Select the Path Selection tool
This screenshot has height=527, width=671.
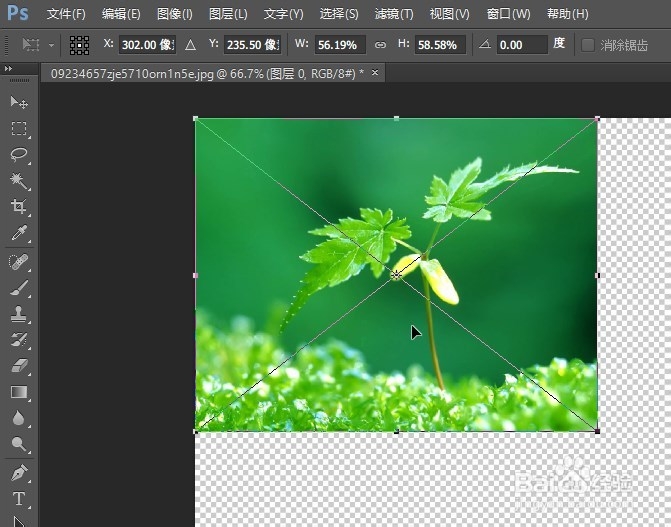click(18, 521)
